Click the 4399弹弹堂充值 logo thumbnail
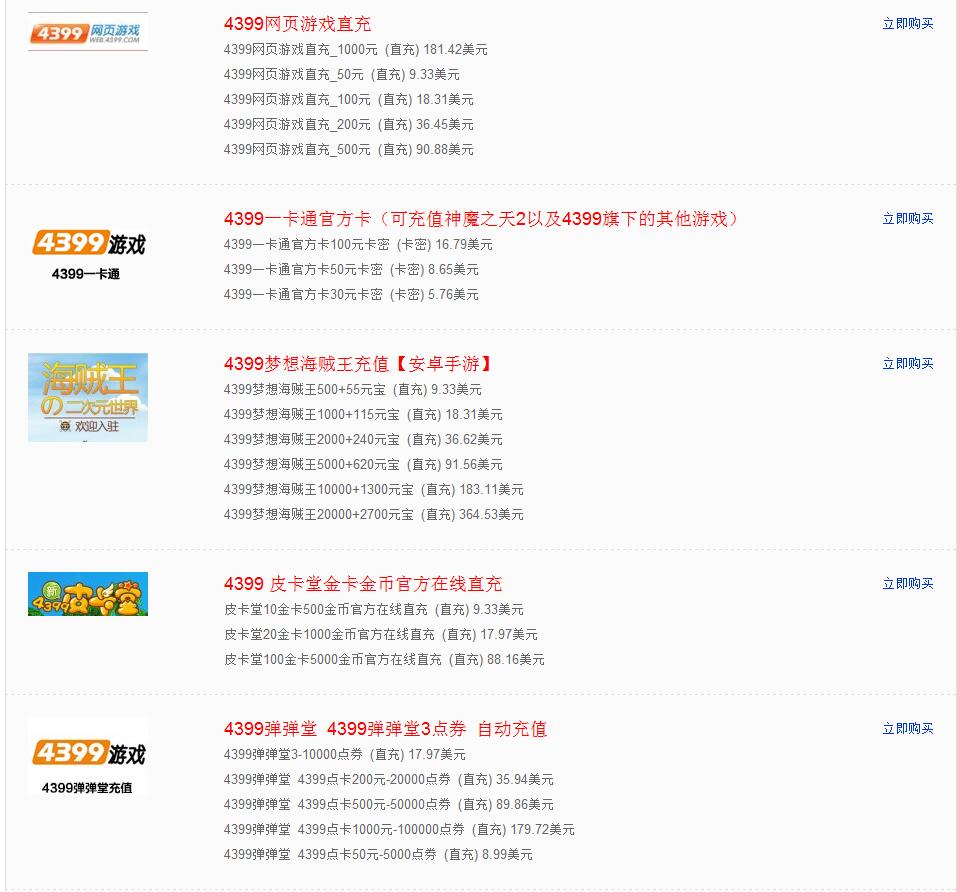 pos(88,757)
